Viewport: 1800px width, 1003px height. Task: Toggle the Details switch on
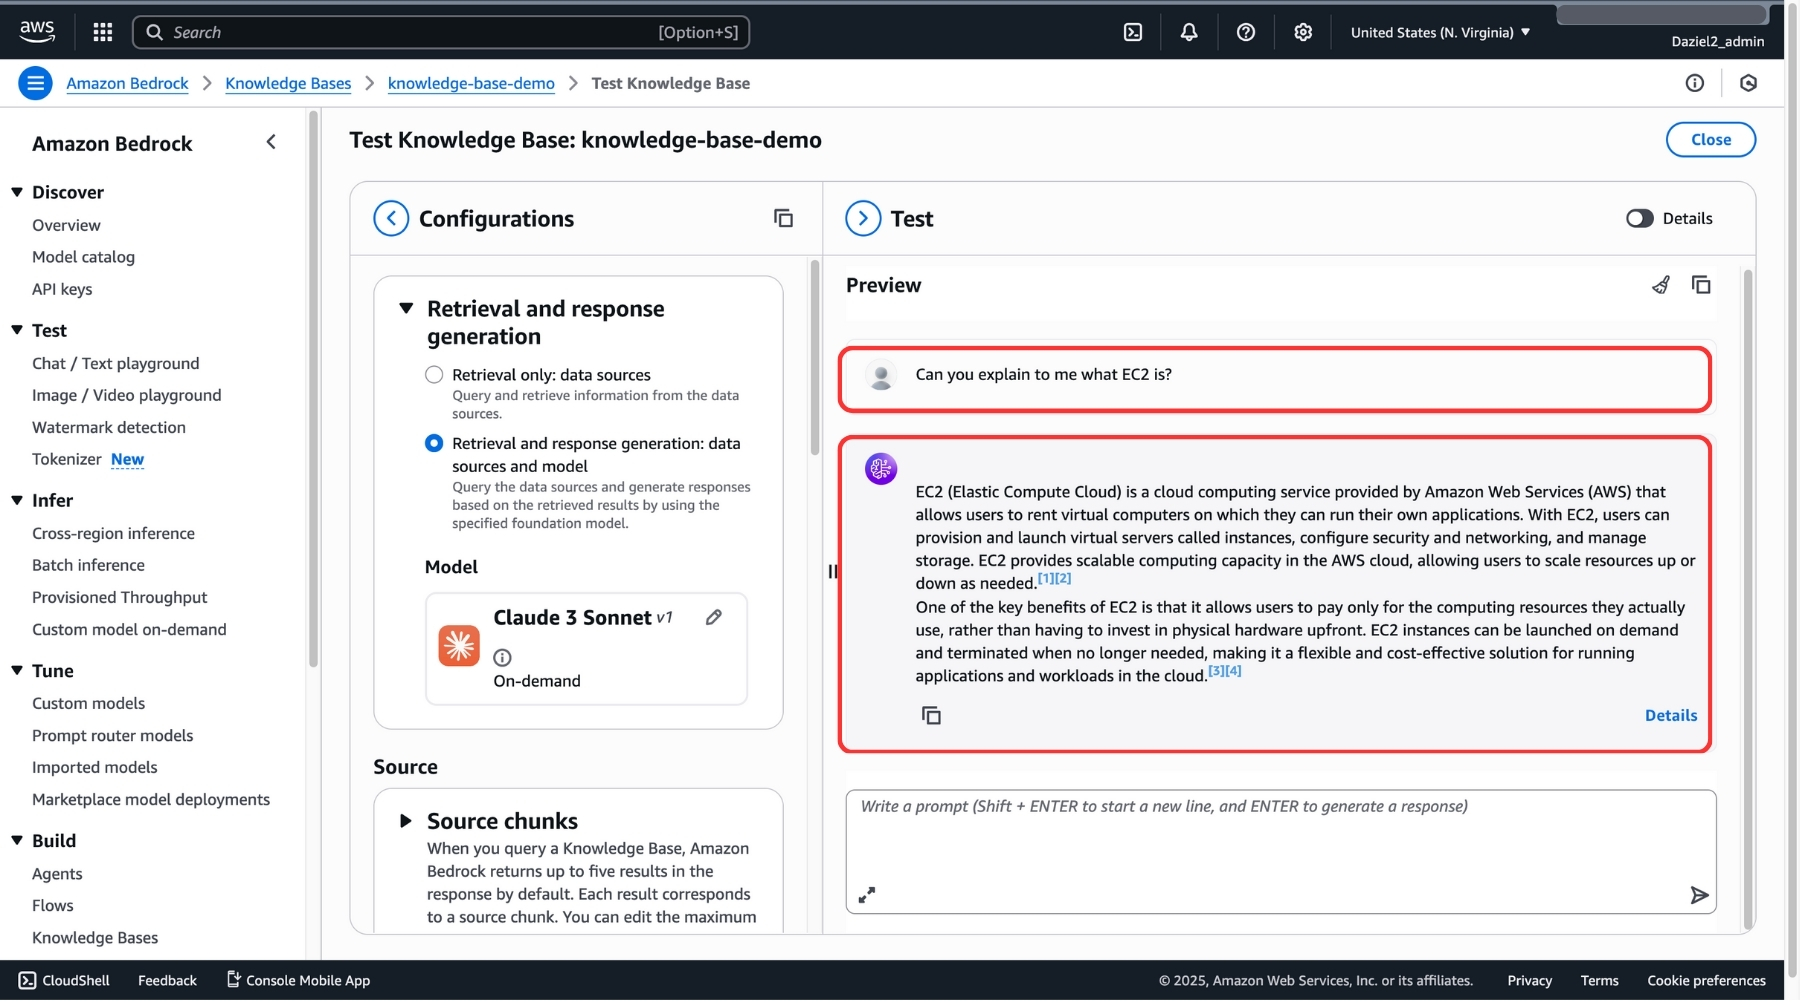click(x=1639, y=219)
